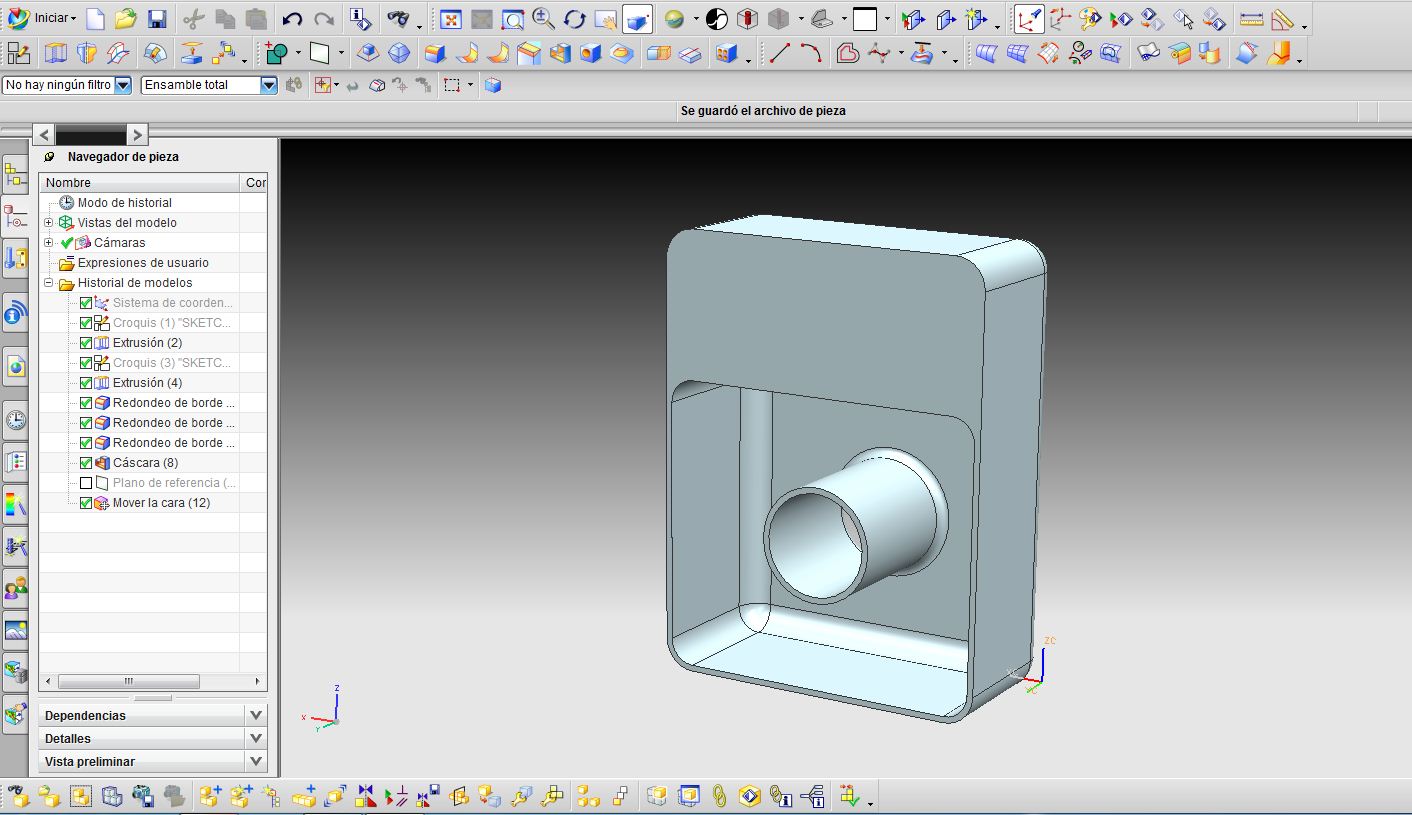Activate the Rotate view tool

[574, 18]
